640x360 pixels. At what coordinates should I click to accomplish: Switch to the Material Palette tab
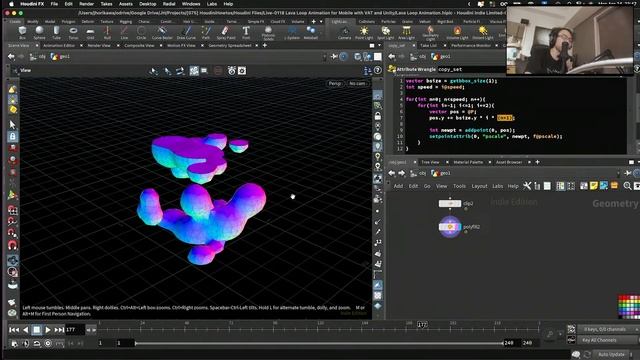click(x=468, y=162)
